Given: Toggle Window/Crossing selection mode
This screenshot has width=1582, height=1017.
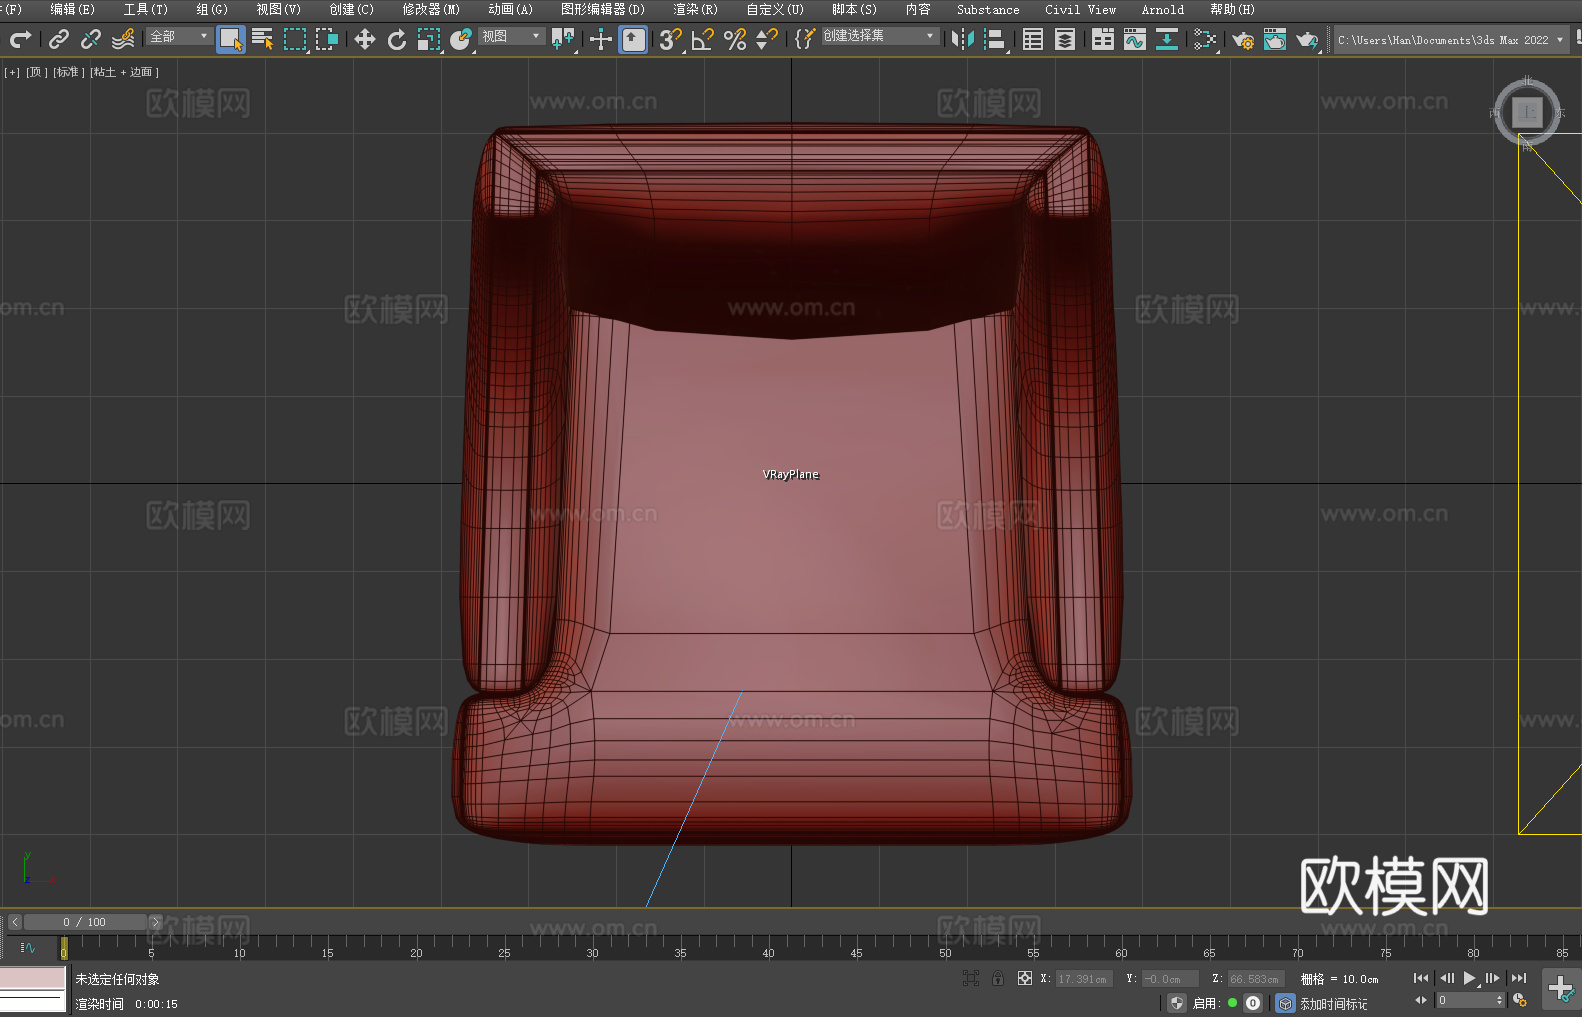Looking at the screenshot, I should coord(327,39).
